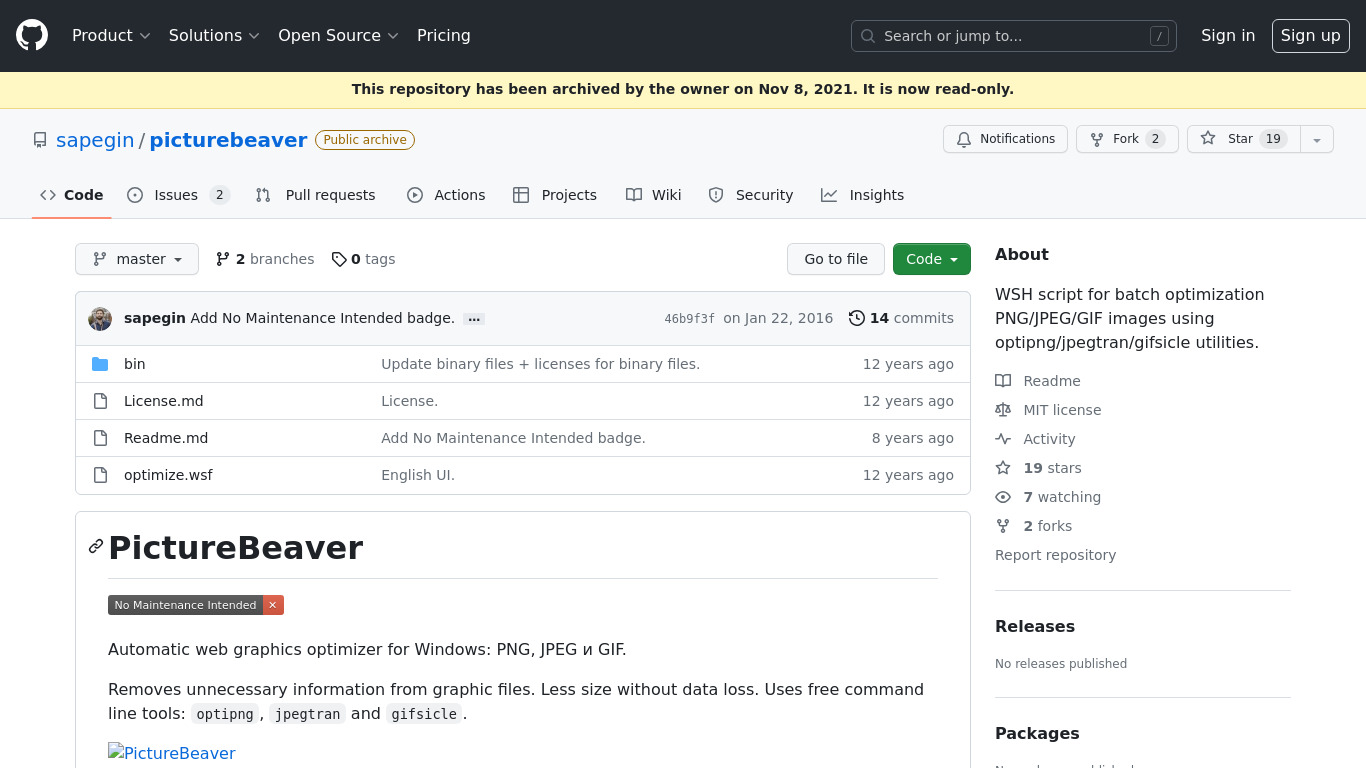View the 2 branches link
This screenshot has width=1366, height=768.
(x=265, y=259)
